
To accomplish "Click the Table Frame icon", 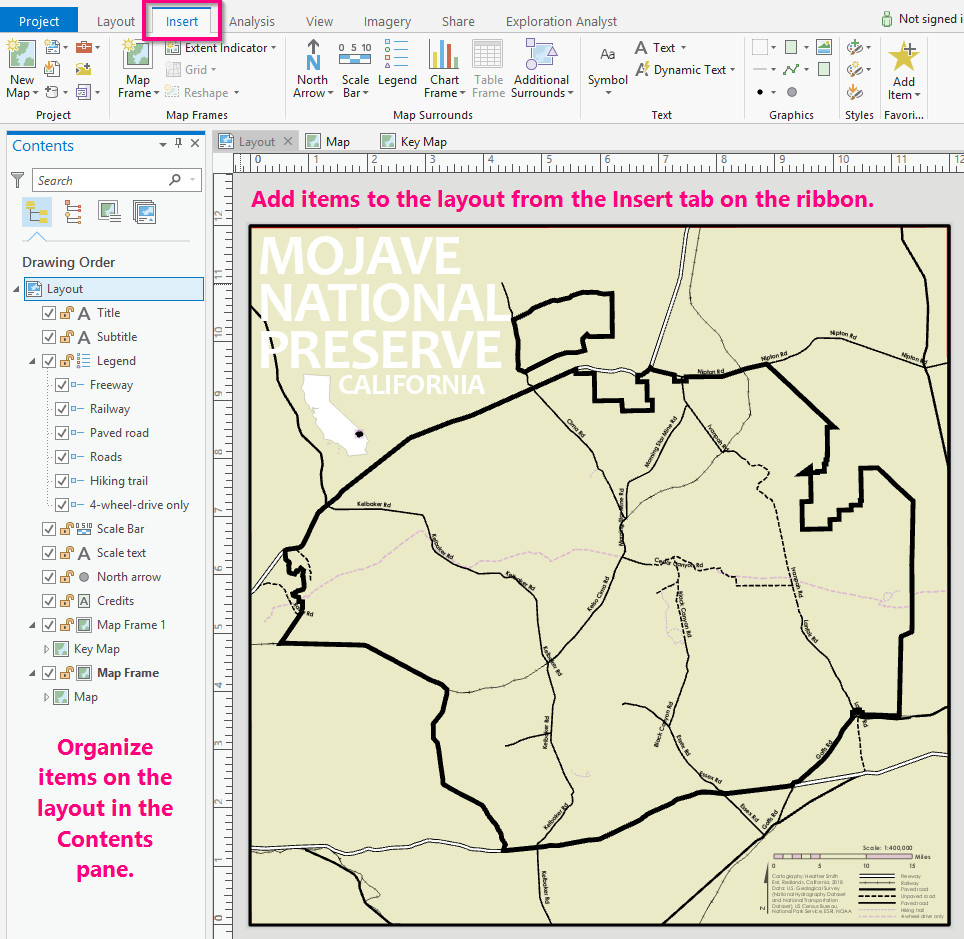I will tap(488, 55).
